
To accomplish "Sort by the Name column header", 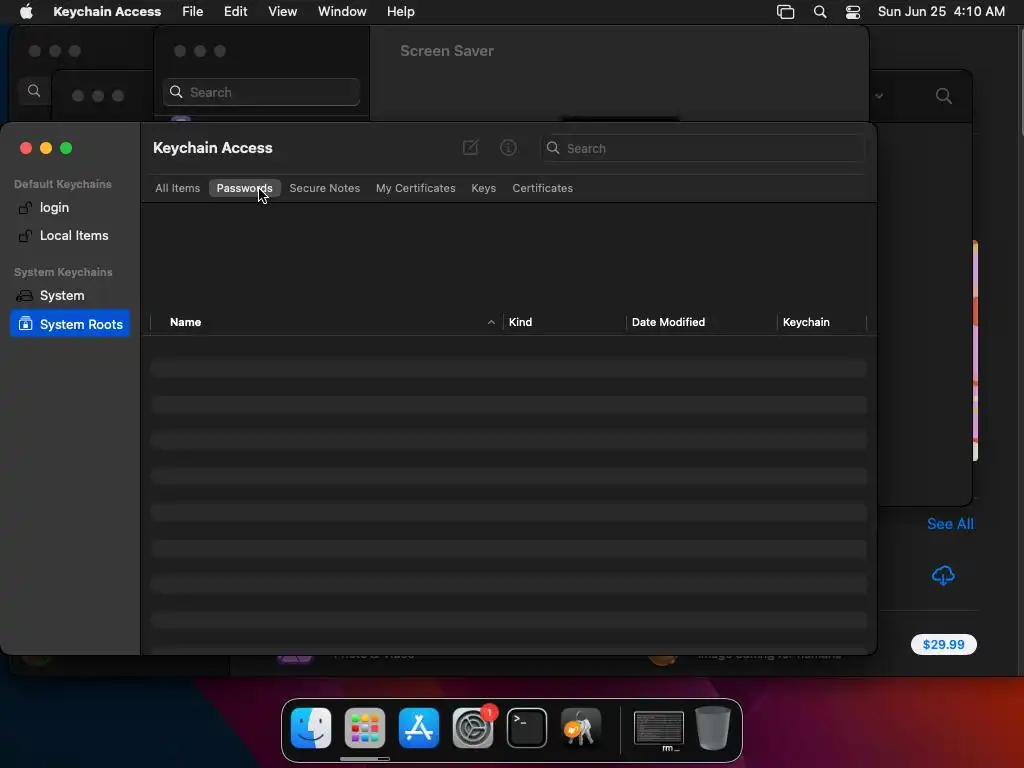I will (185, 322).
